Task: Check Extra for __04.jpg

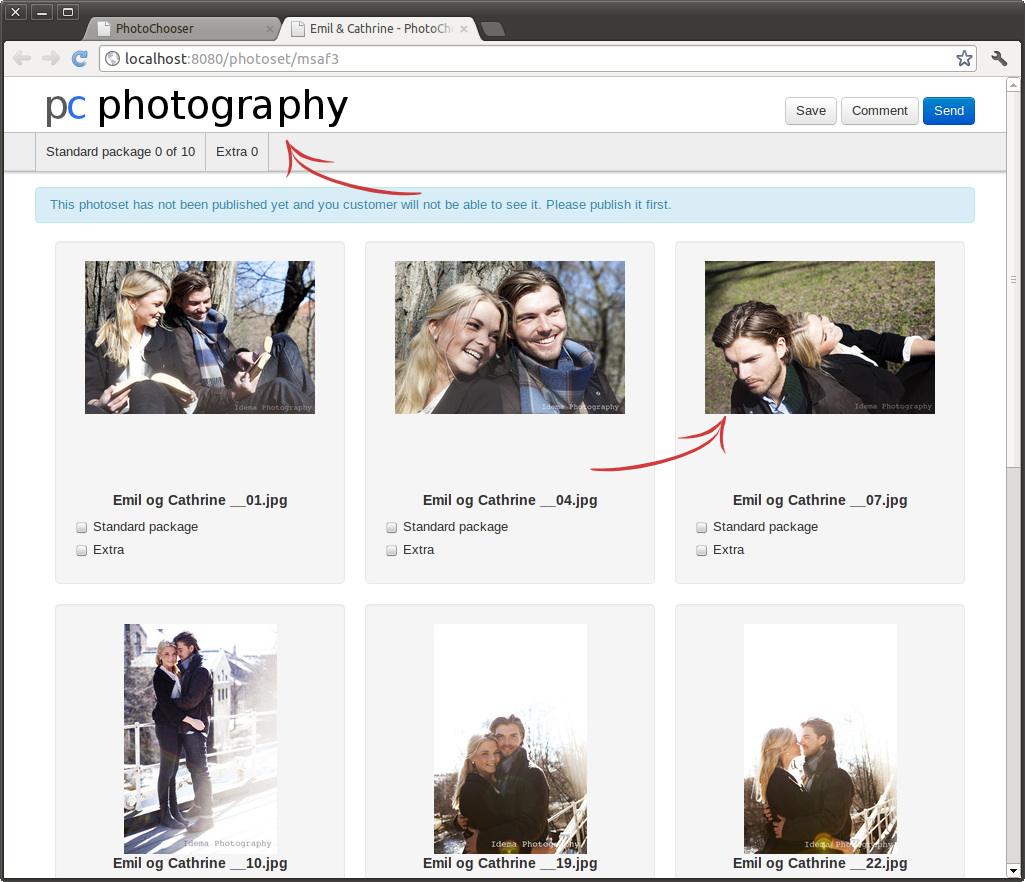Action: click(x=392, y=551)
